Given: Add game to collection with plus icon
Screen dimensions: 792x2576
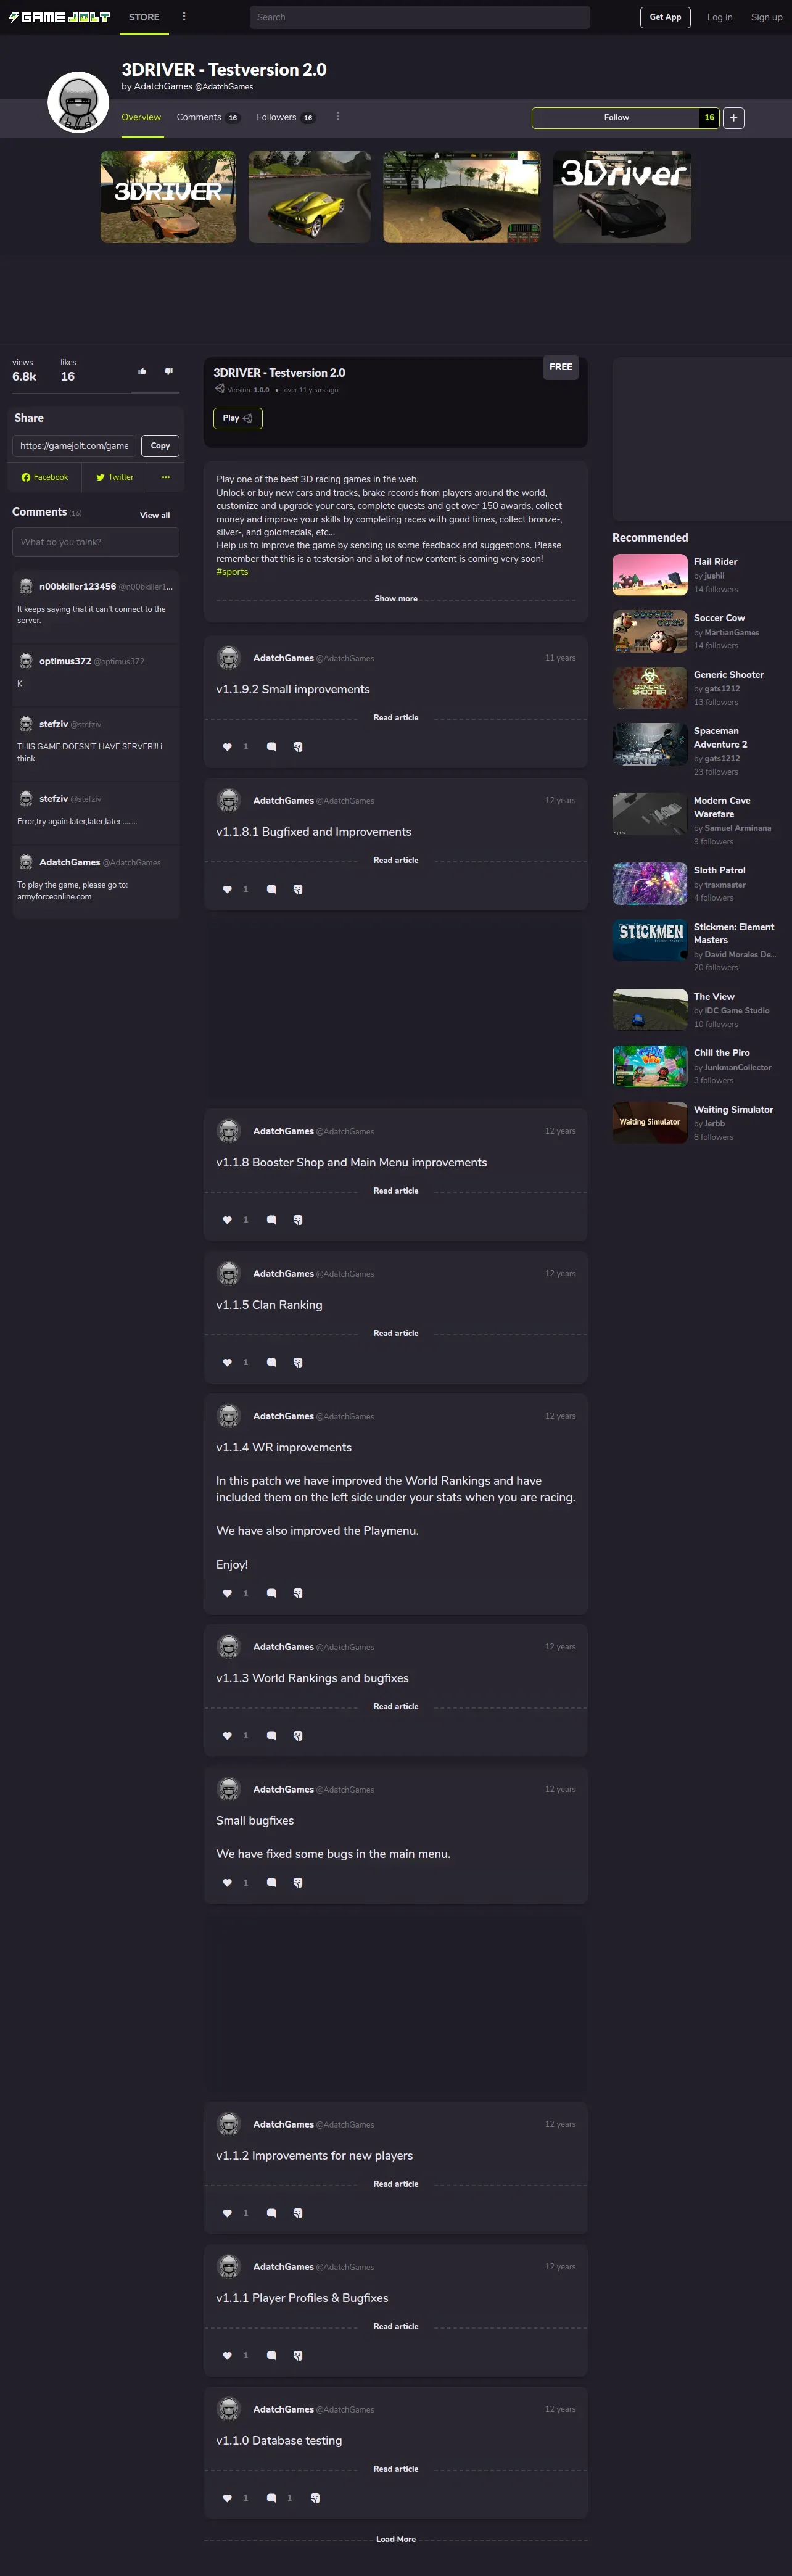Looking at the screenshot, I should coord(733,118).
